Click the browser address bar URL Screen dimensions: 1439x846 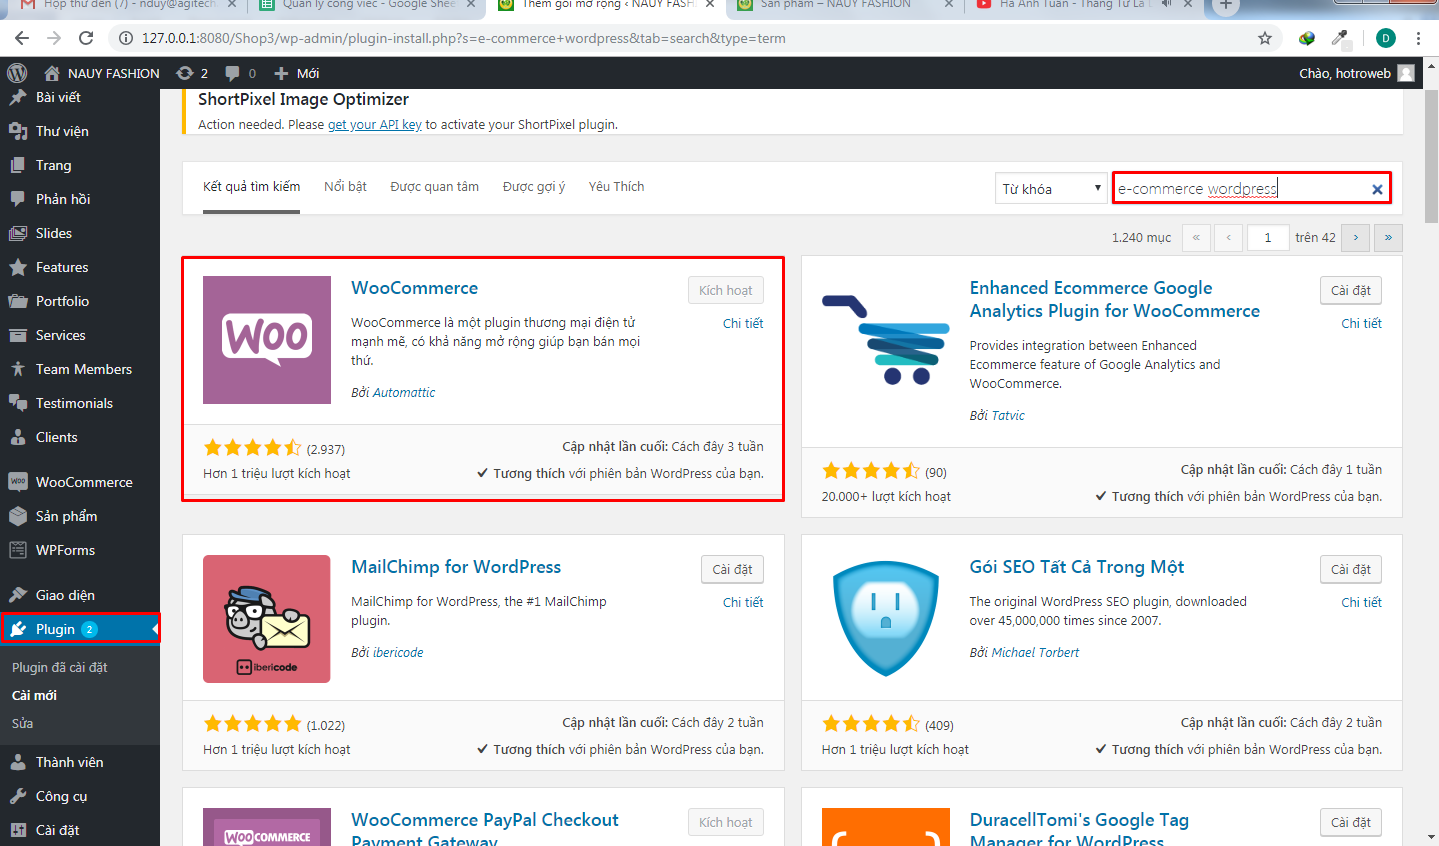coord(464,38)
